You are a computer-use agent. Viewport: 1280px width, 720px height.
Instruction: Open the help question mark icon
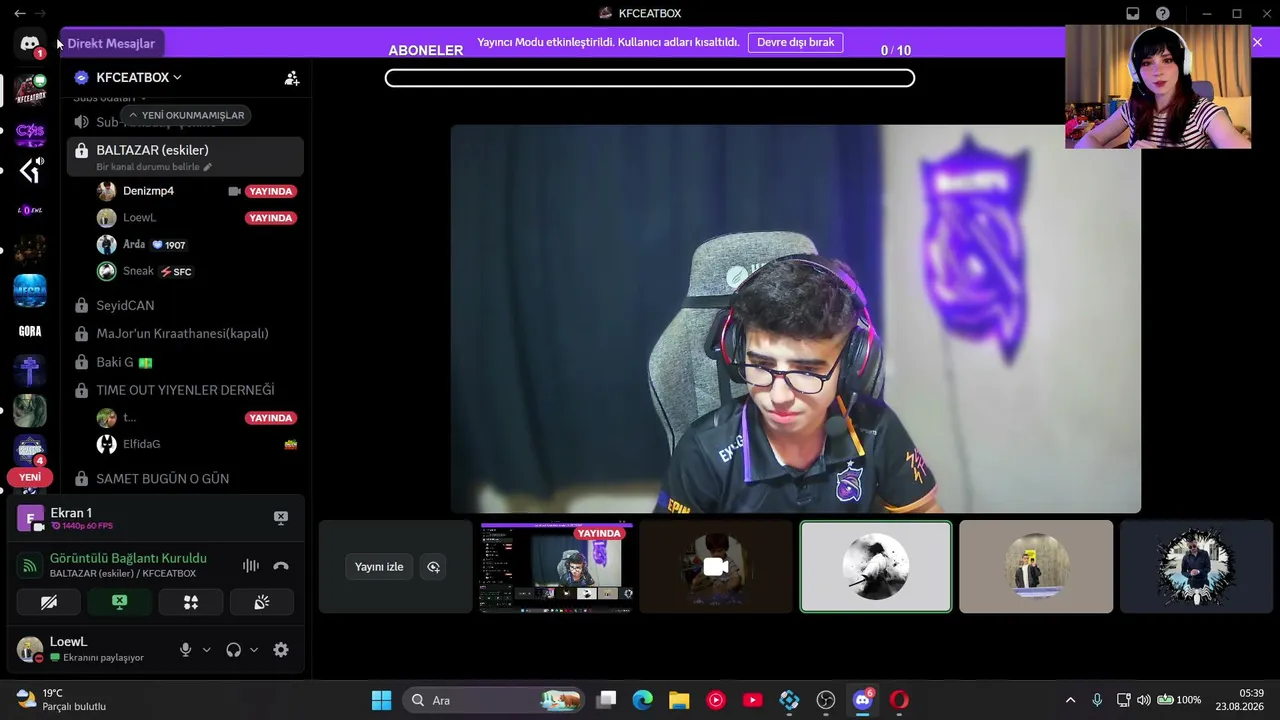click(x=1163, y=13)
